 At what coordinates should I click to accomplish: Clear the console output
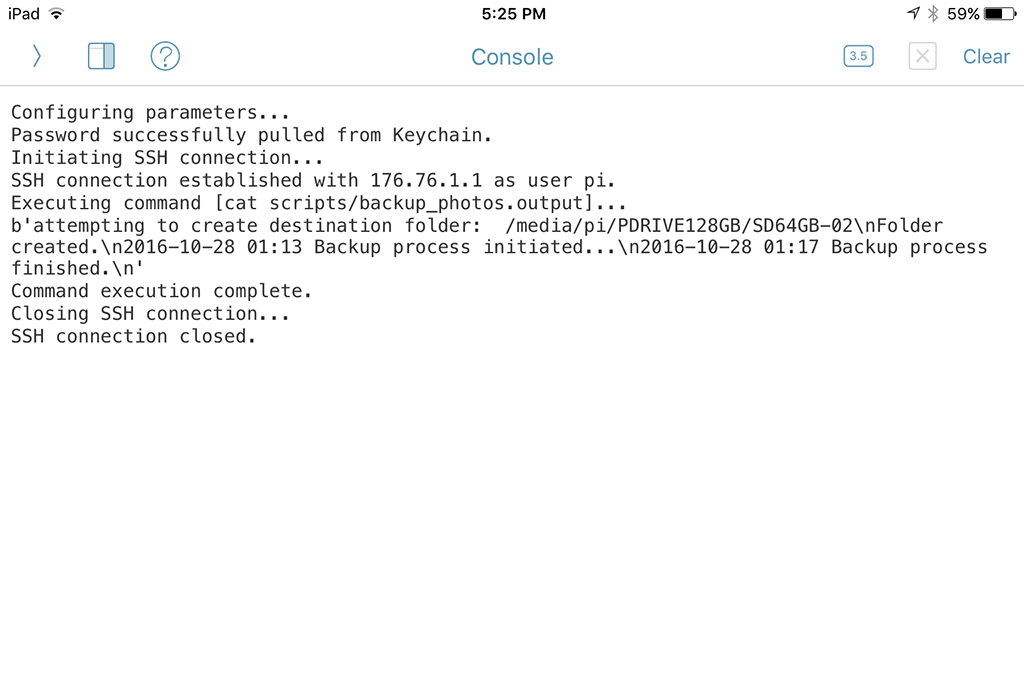pyautogui.click(x=986, y=57)
